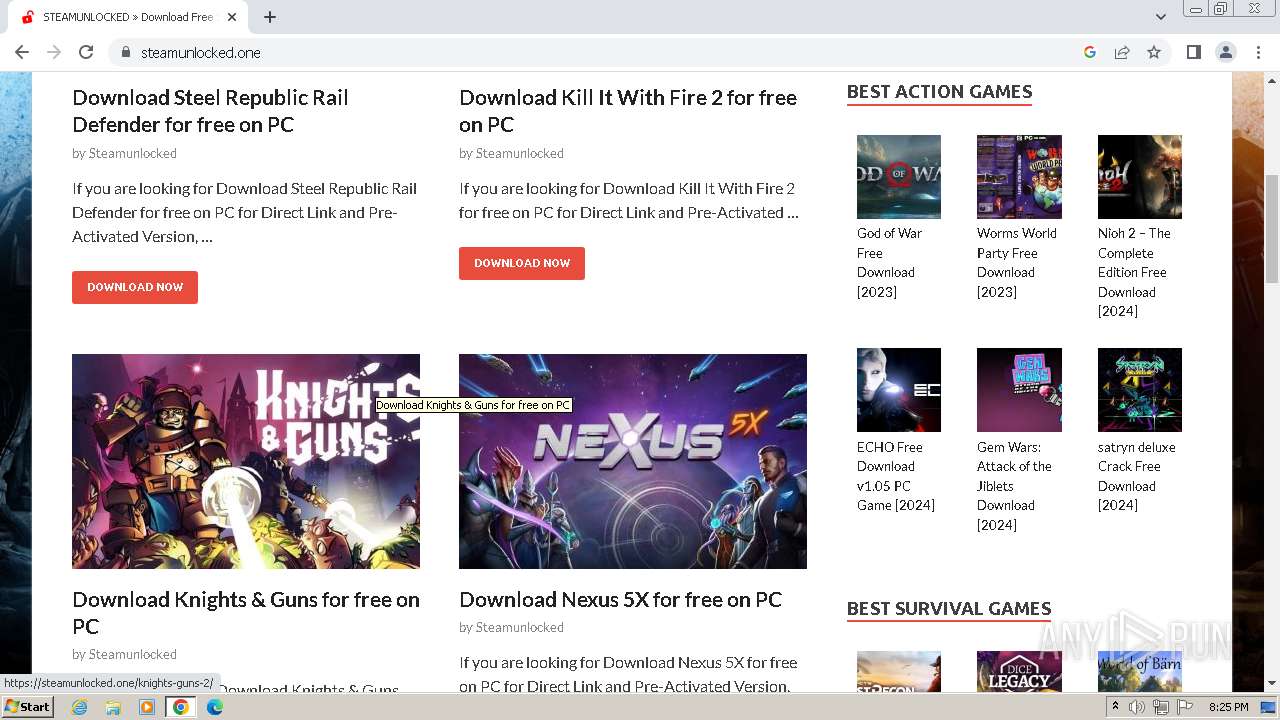Reload the steamunlocked page
This screenshot has height=720, width=1280.
pyautogui.click(x=86, y=52)
